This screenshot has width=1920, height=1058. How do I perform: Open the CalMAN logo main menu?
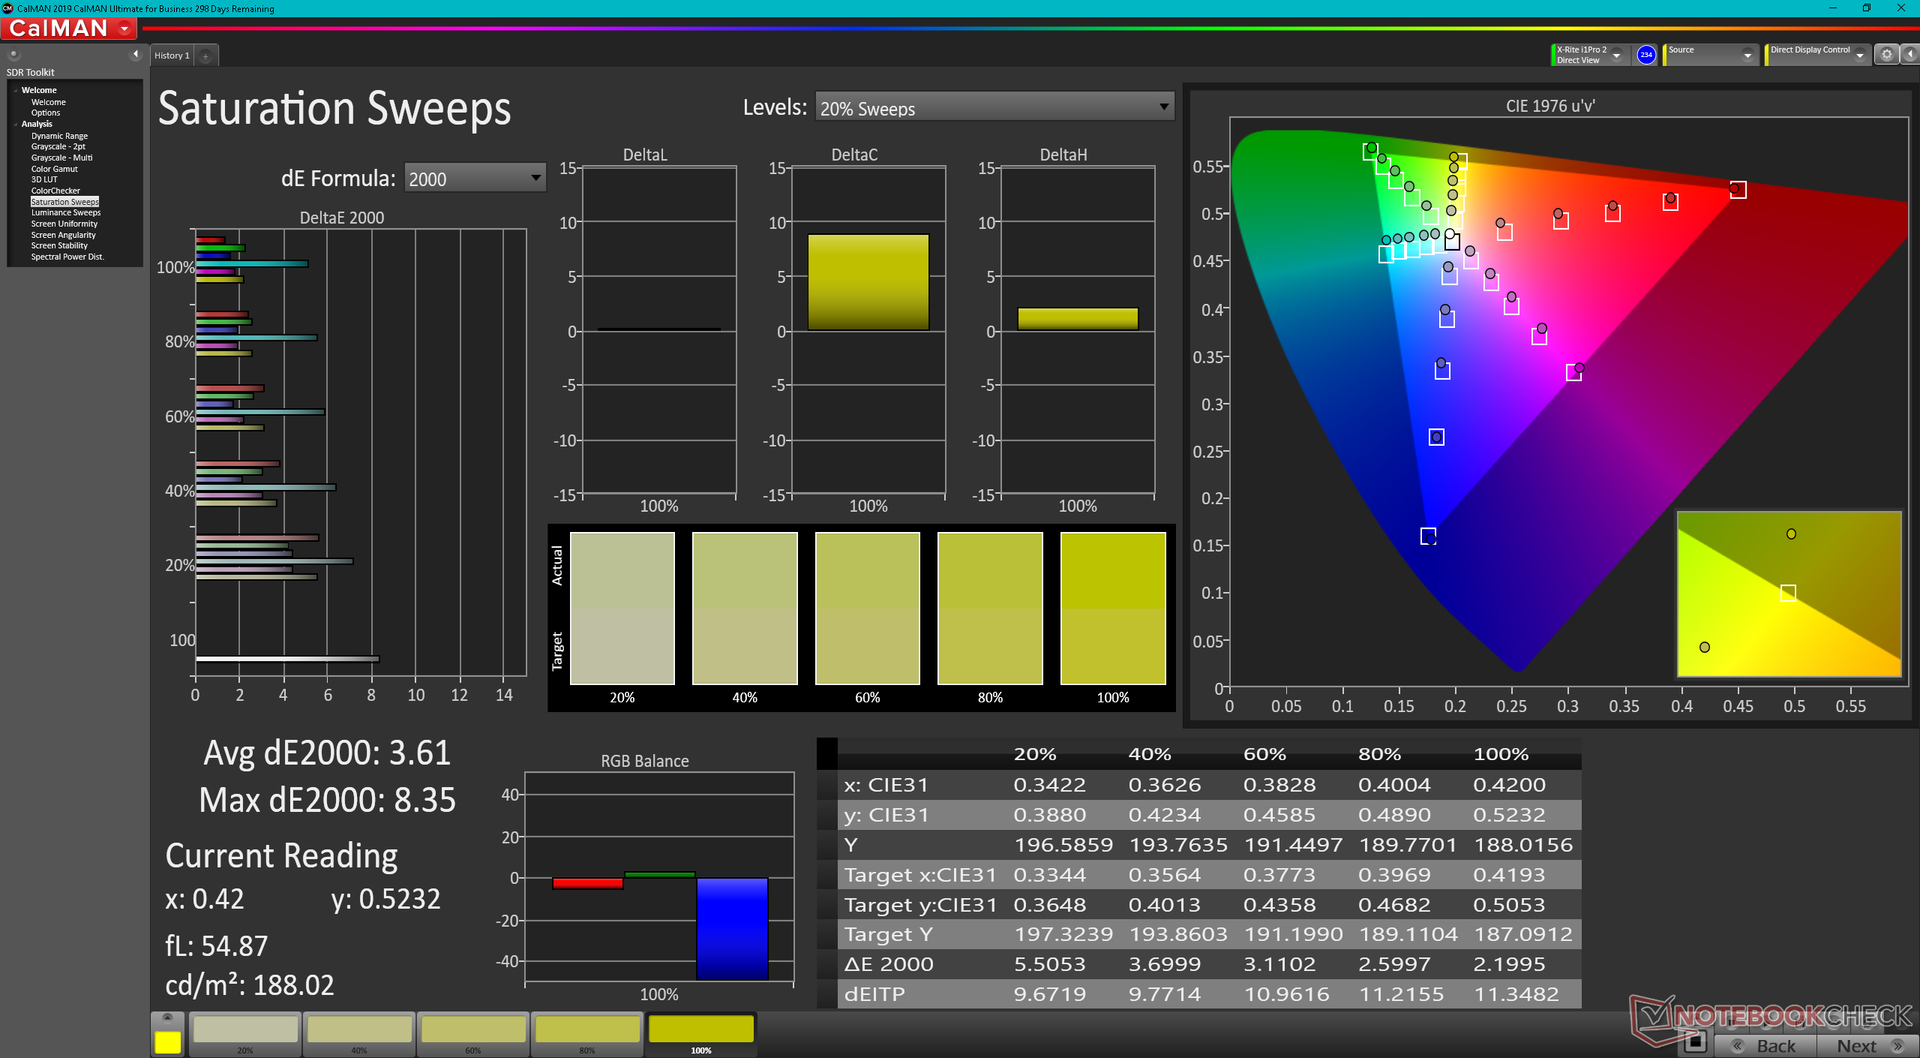[70, 28]
